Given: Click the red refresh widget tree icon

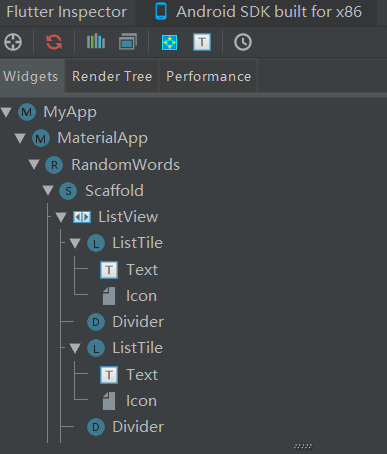Looking at the screenshot, I should point(54,42).
